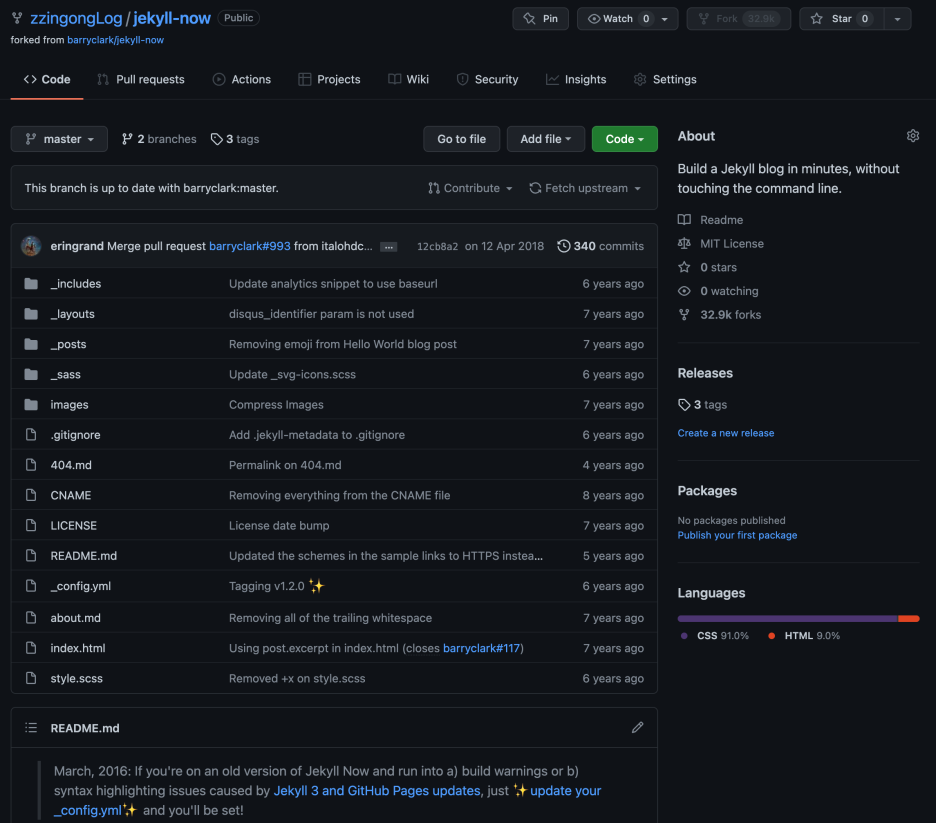Click the orange HTML language bar segment
Screen dimensions: 936x823
[909, 619]
